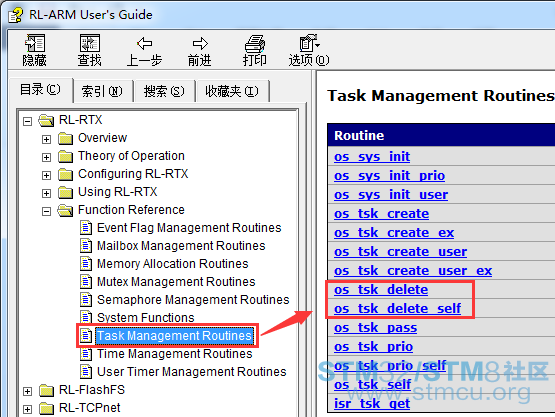Image resolution: width=555 pixels, height=417 pixels.
Task: Click the Theory of Operation folder icon
Action: click(65, 156)
